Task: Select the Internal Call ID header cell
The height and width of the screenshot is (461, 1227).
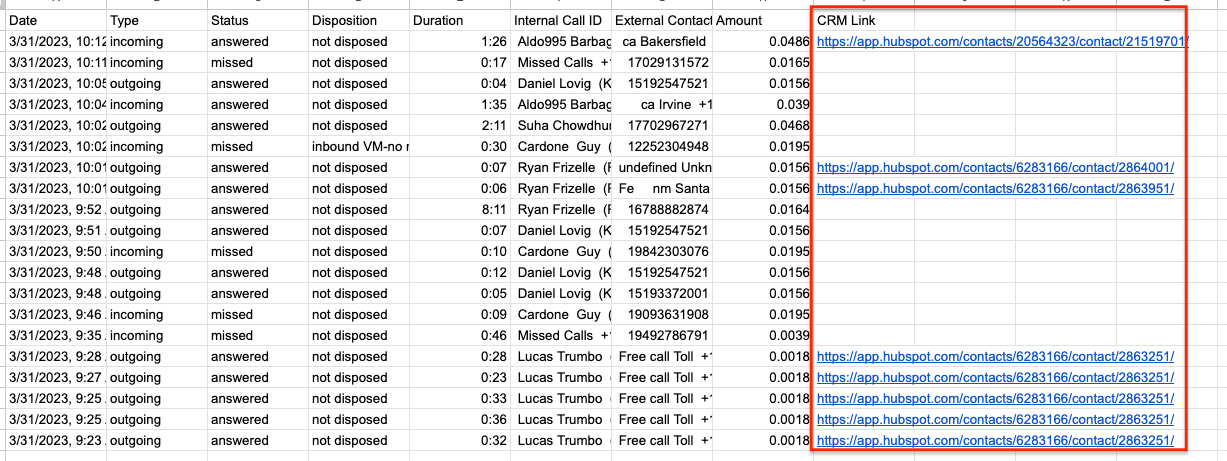Action: click(560, 21)
